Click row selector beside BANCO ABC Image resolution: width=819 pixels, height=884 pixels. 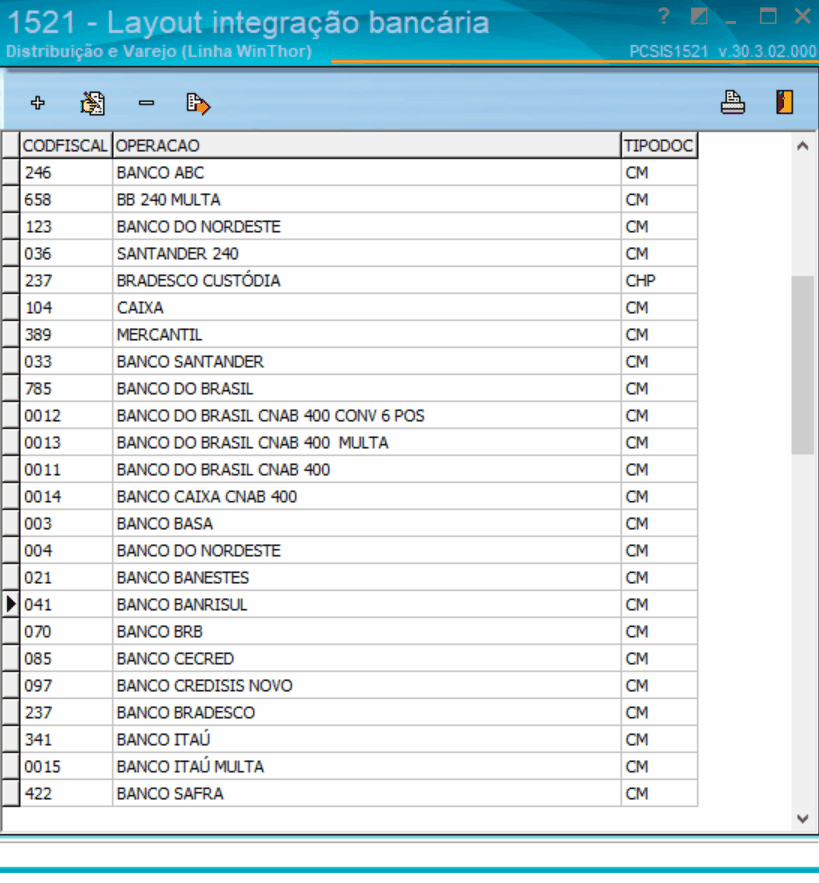point(11,173)
